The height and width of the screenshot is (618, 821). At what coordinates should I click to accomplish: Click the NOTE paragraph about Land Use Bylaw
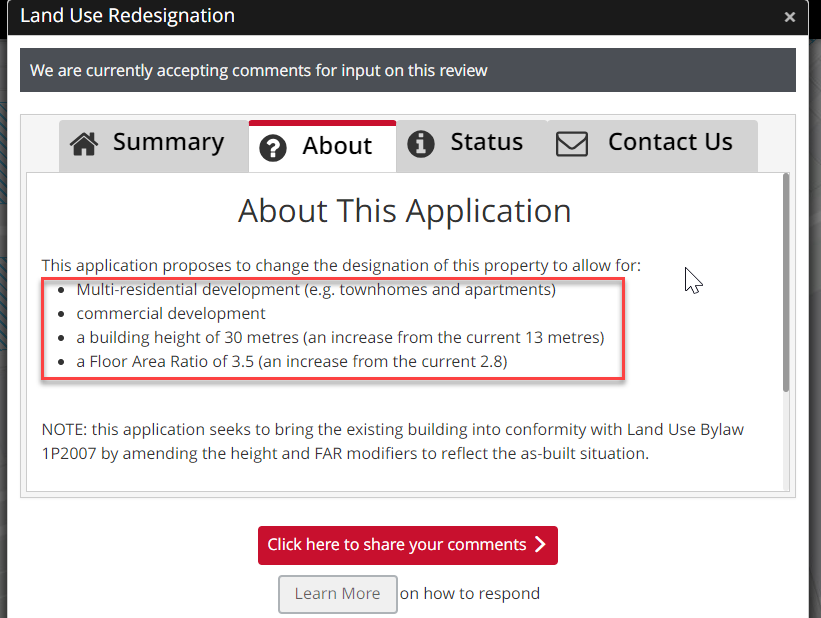click(x=394, y=441)
